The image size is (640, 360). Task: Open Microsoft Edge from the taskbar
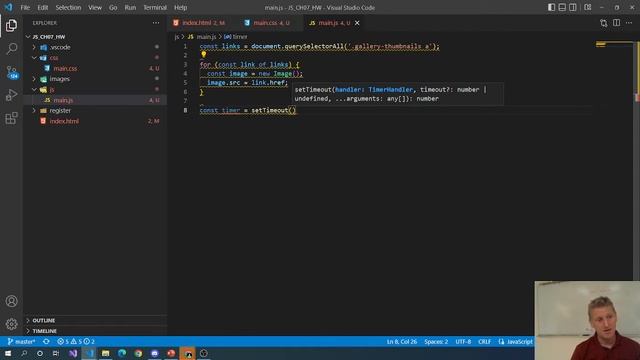click(122, 353)
